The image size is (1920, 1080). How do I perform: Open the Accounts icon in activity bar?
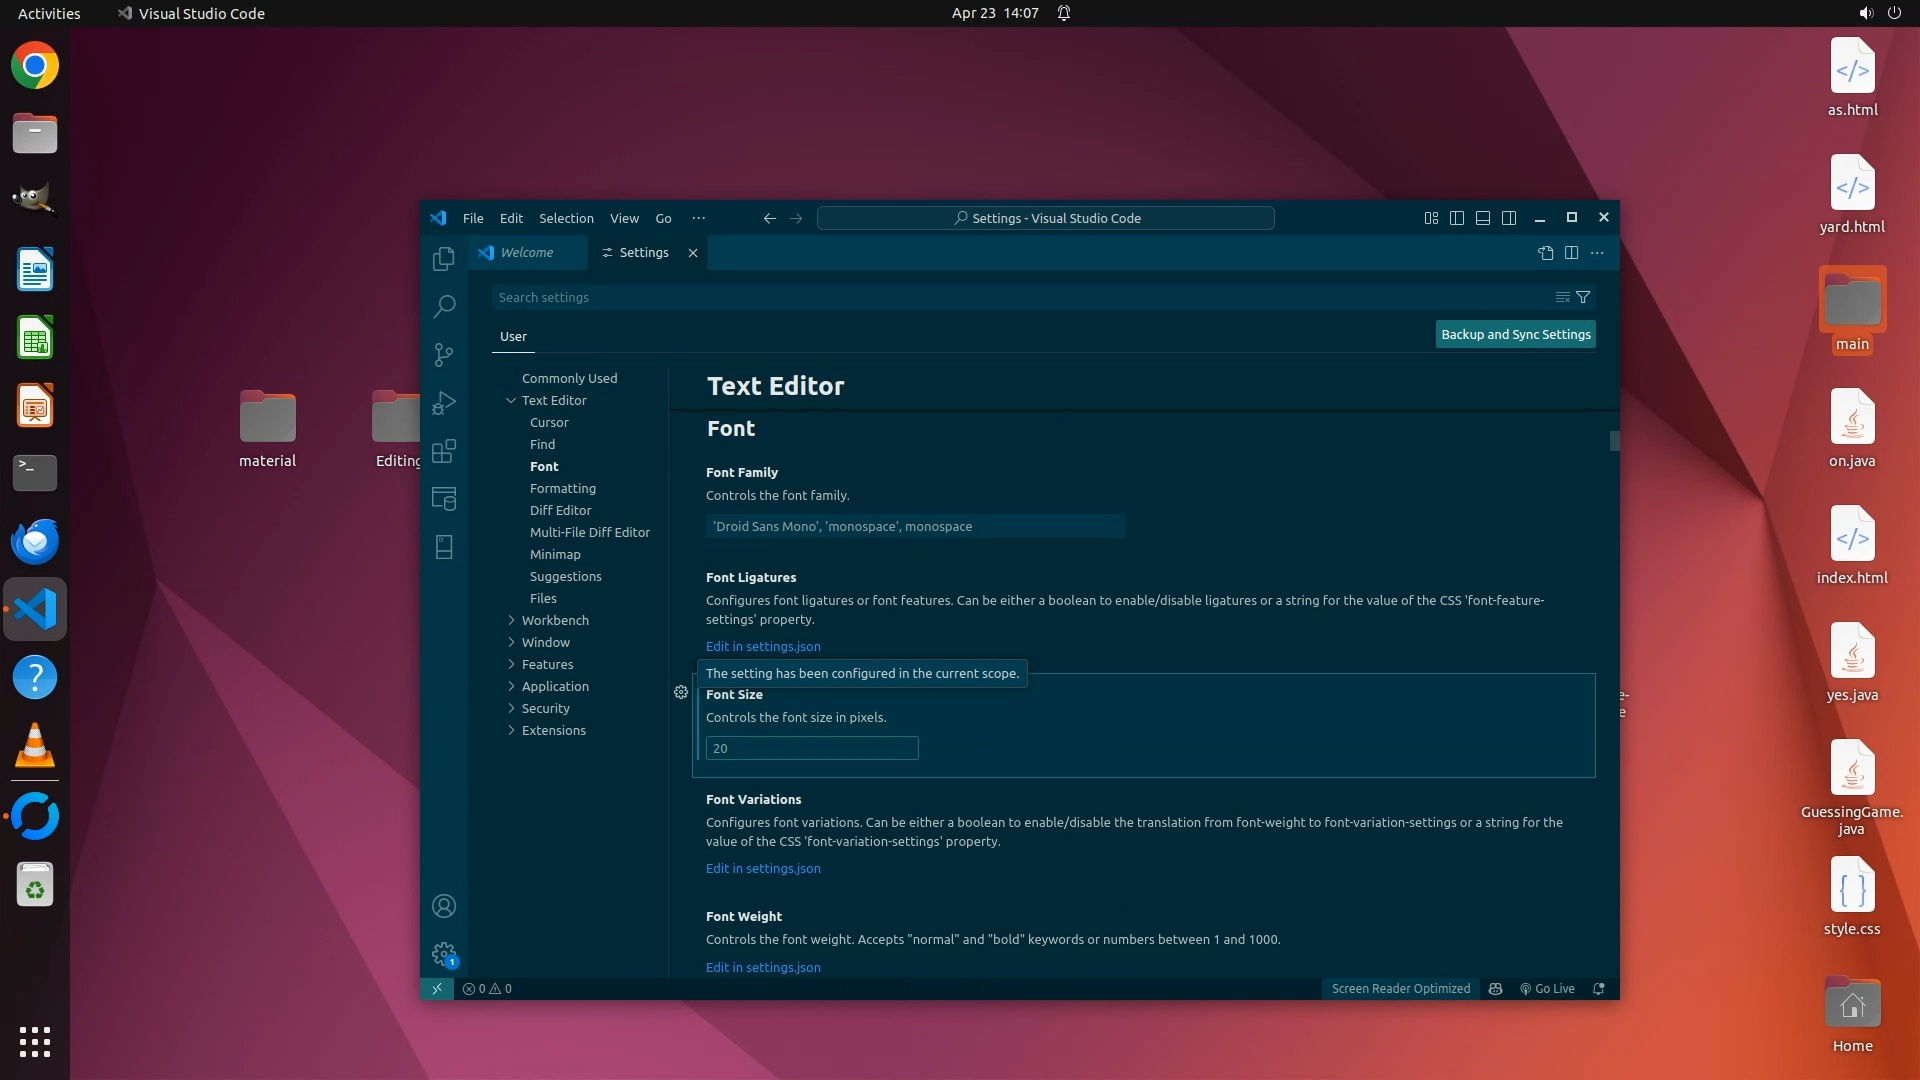(444, 906)
